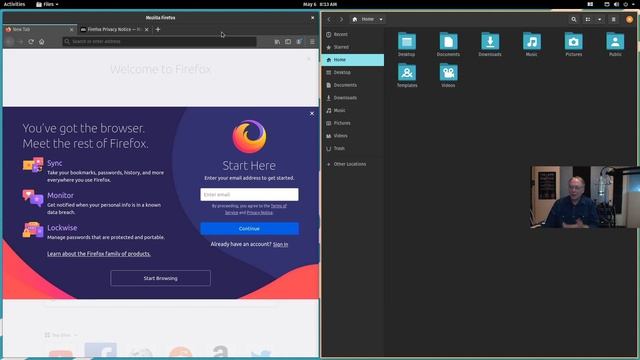Open the power icon in system tray

click(x=625, y=4)
